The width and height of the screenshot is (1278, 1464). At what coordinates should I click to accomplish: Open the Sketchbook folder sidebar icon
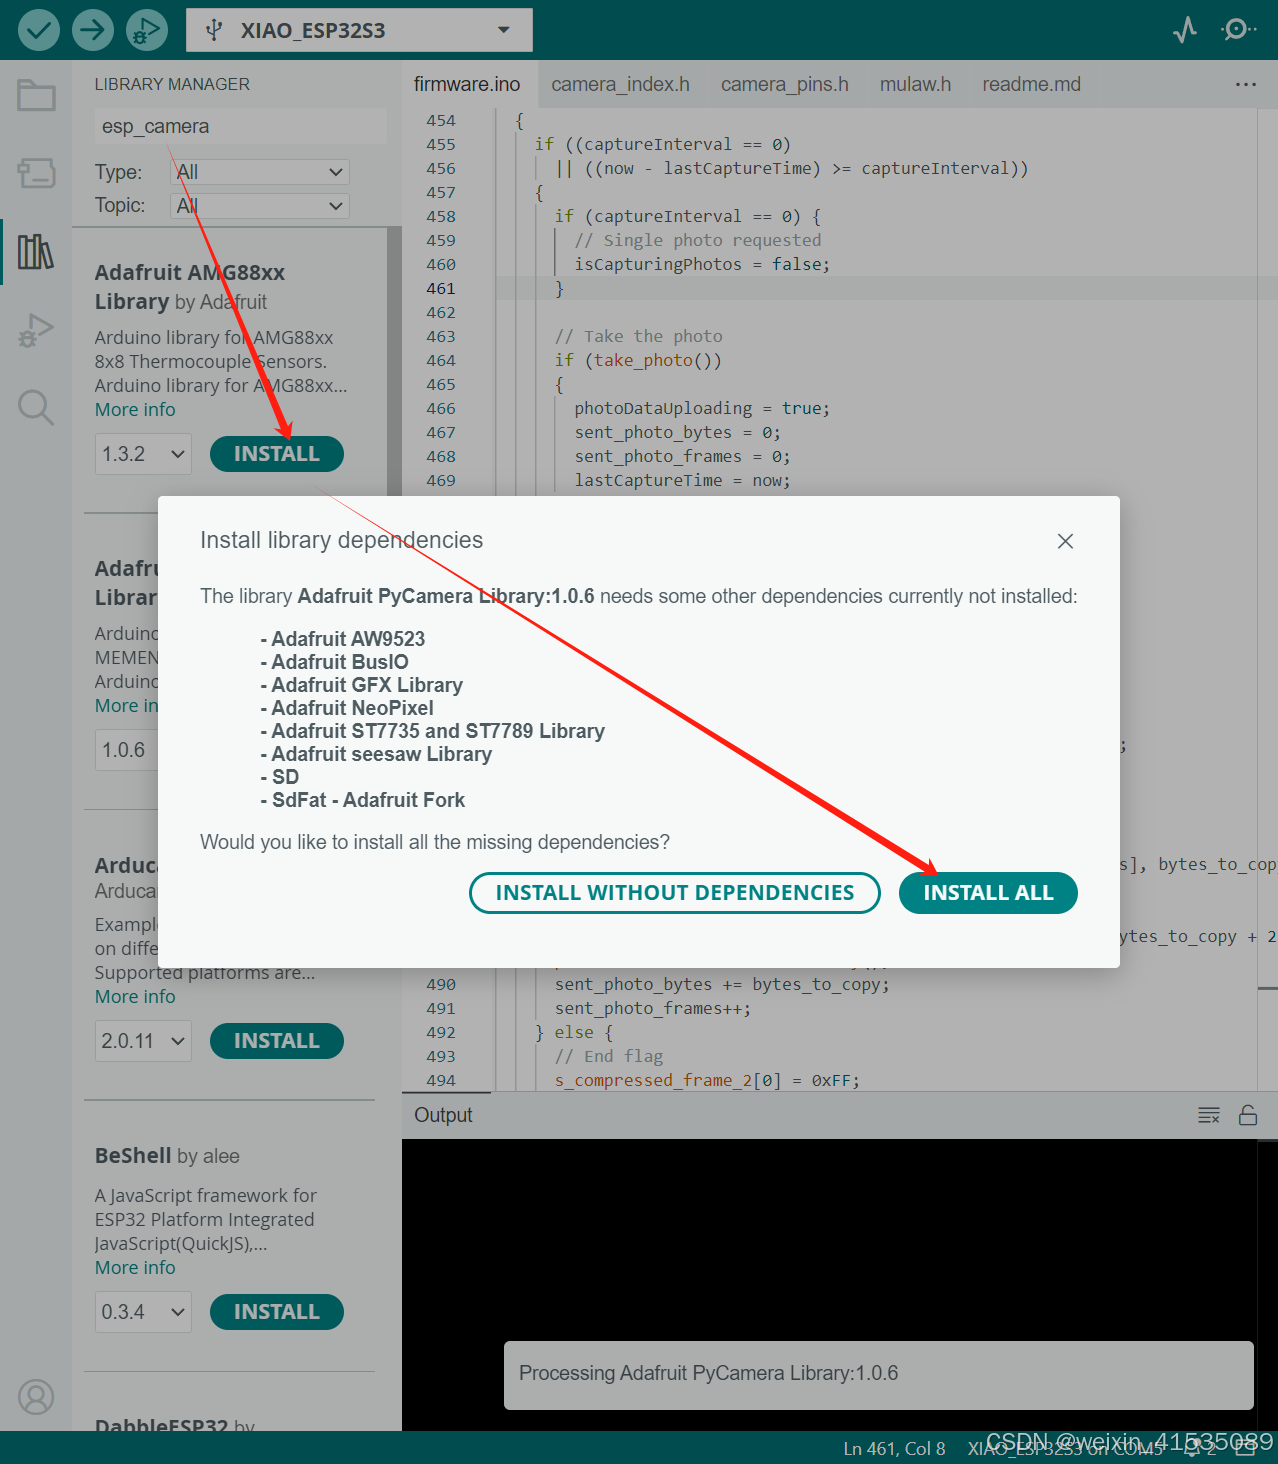[36, 96]
